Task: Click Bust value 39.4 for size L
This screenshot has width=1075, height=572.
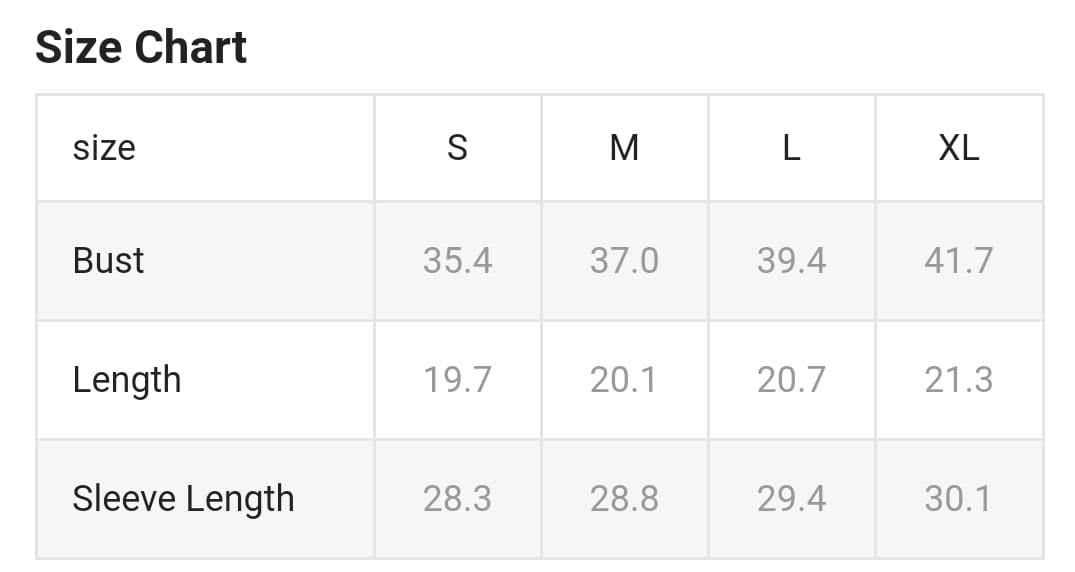Action: point(791,260)
